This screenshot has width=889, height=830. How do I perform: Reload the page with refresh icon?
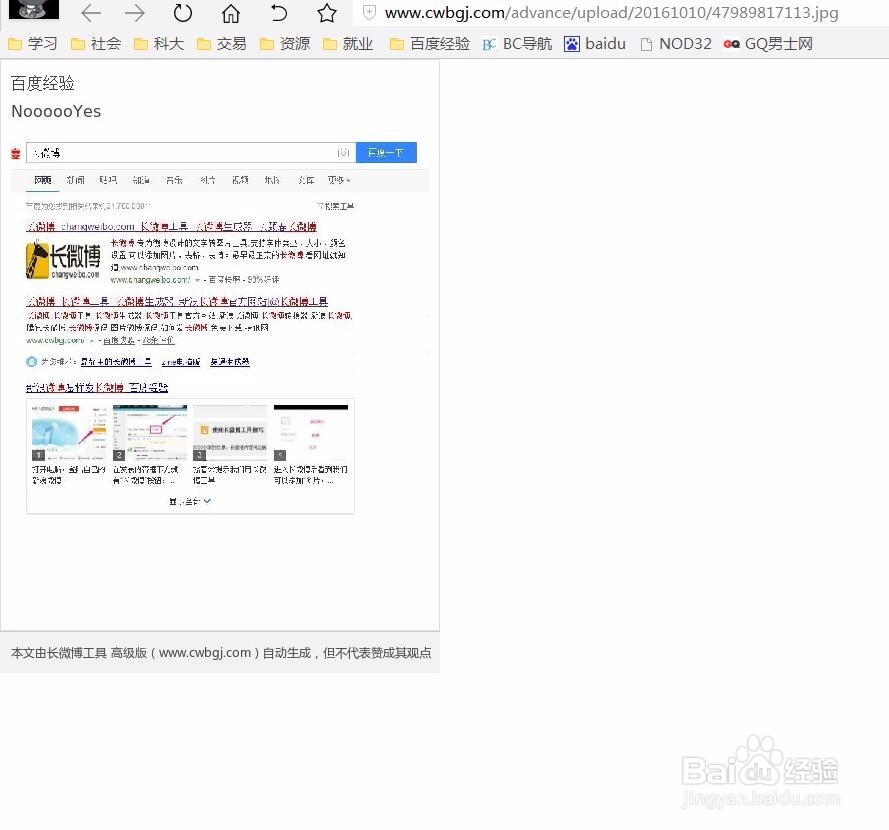click(183, 13)
